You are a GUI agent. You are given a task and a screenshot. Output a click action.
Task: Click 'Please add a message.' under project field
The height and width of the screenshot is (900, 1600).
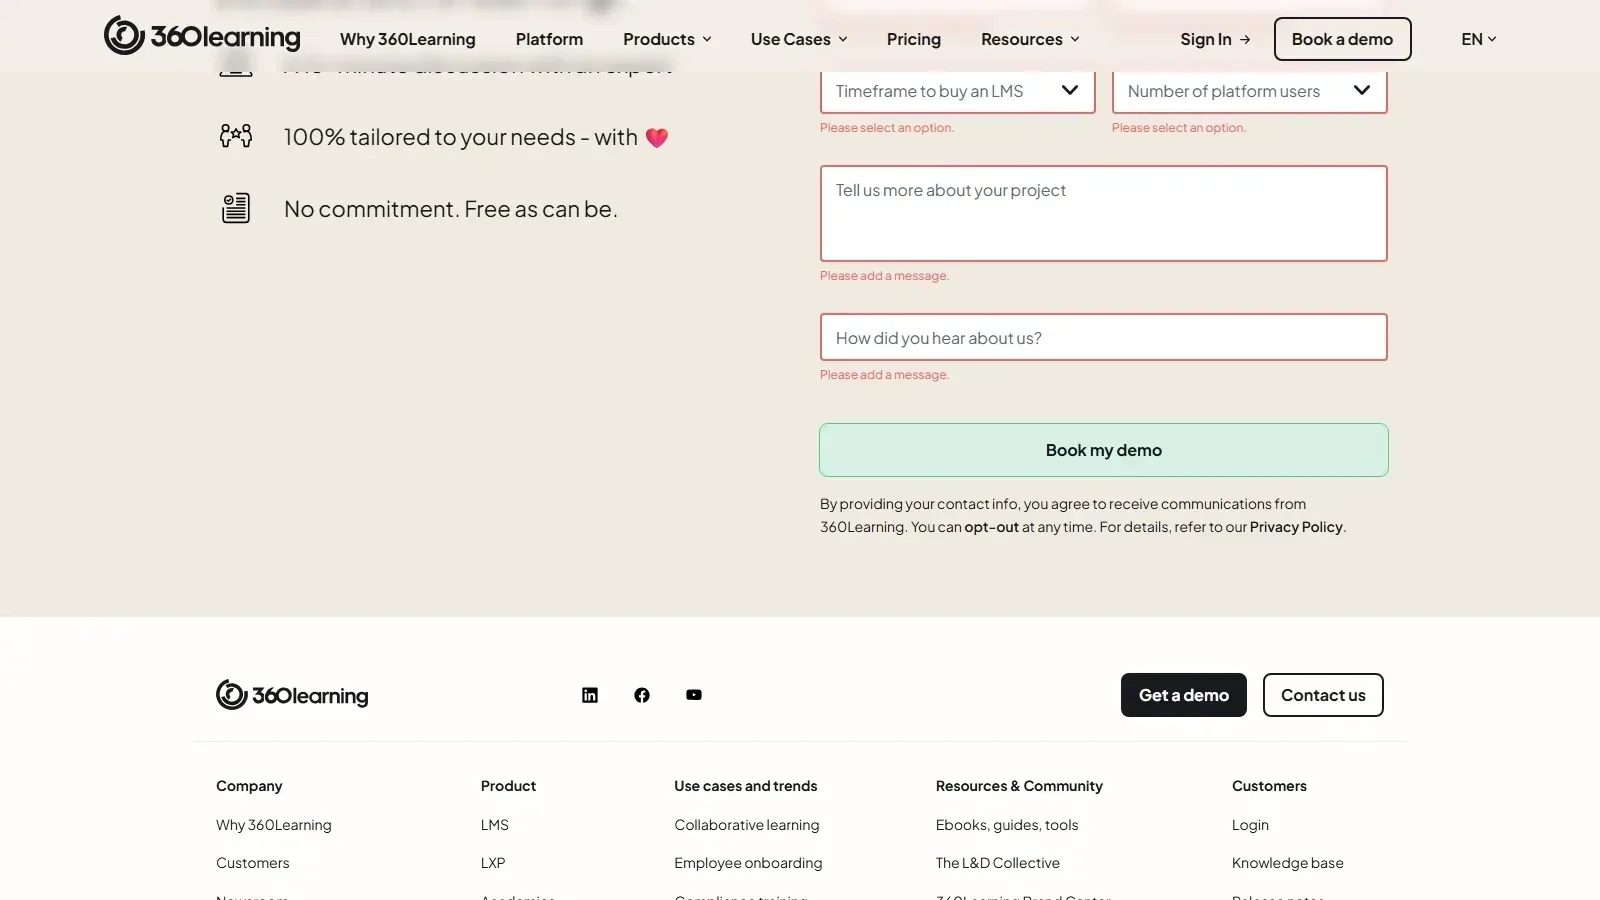pyautogui.click(x=884, y=276)
